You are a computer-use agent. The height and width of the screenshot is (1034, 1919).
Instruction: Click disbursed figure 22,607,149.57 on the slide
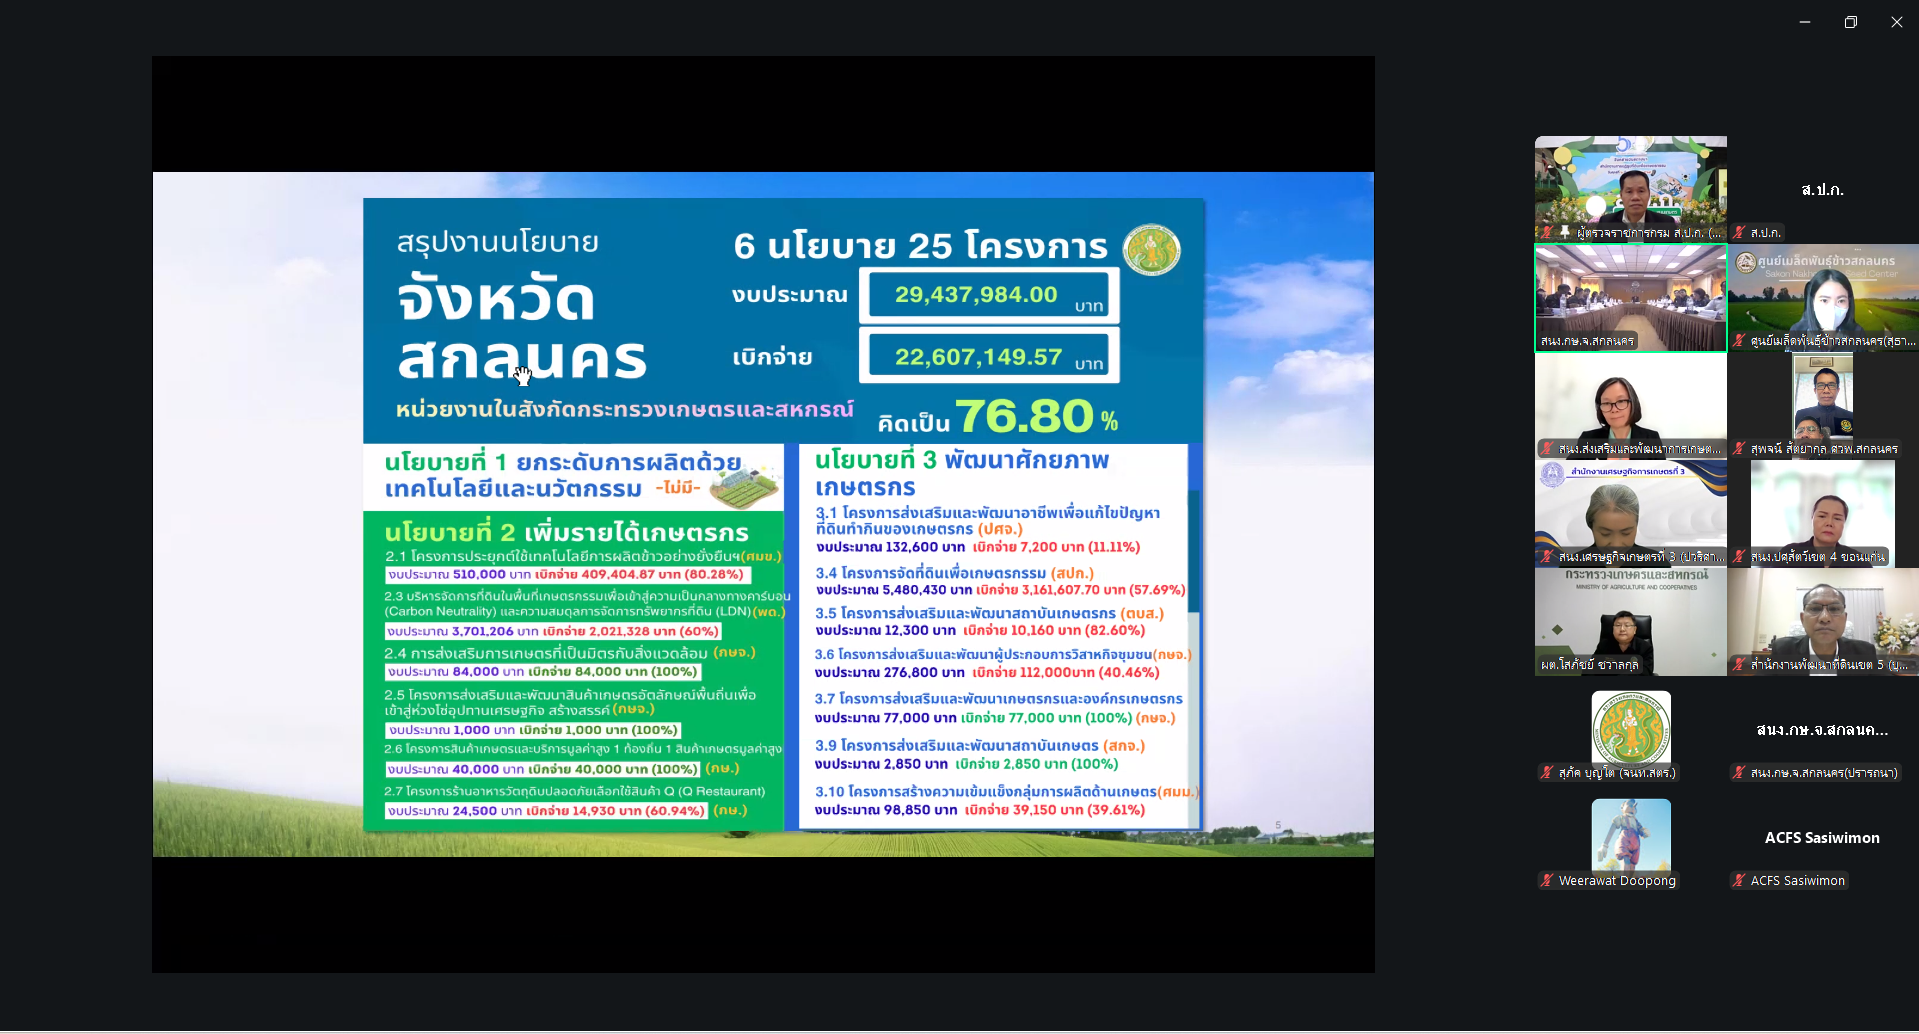978,357
